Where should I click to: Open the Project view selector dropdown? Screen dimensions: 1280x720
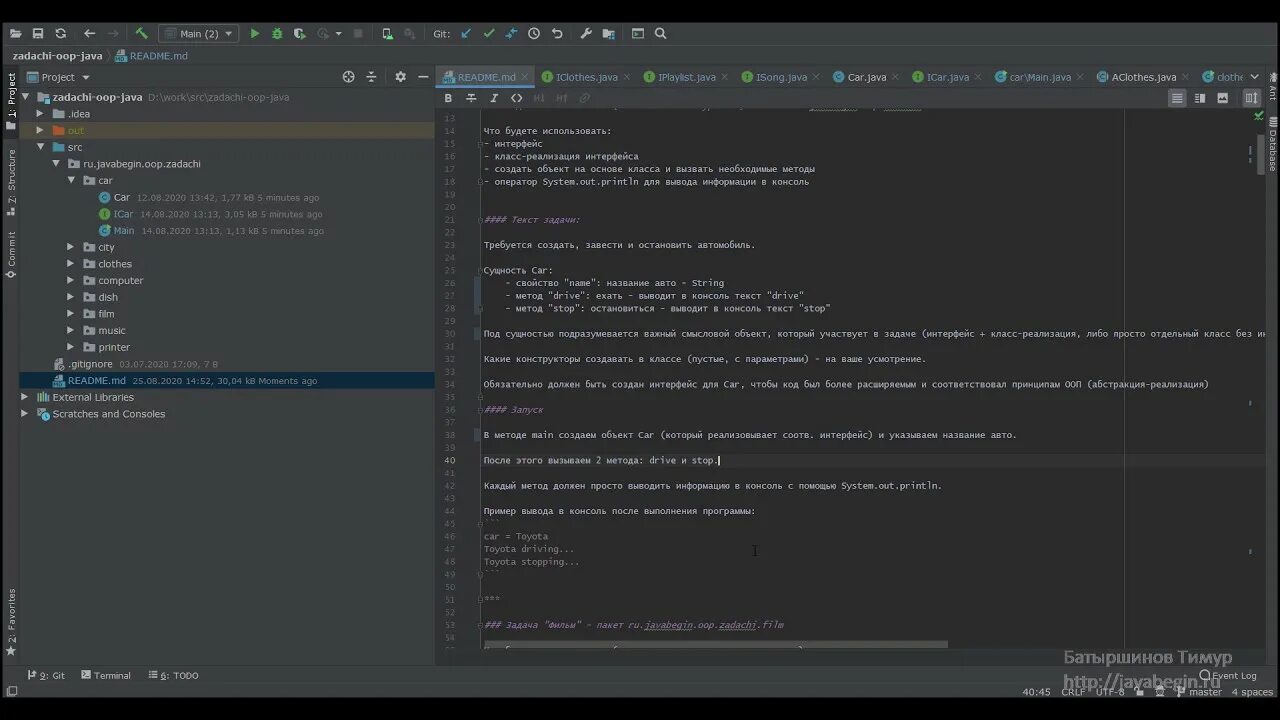59,77
